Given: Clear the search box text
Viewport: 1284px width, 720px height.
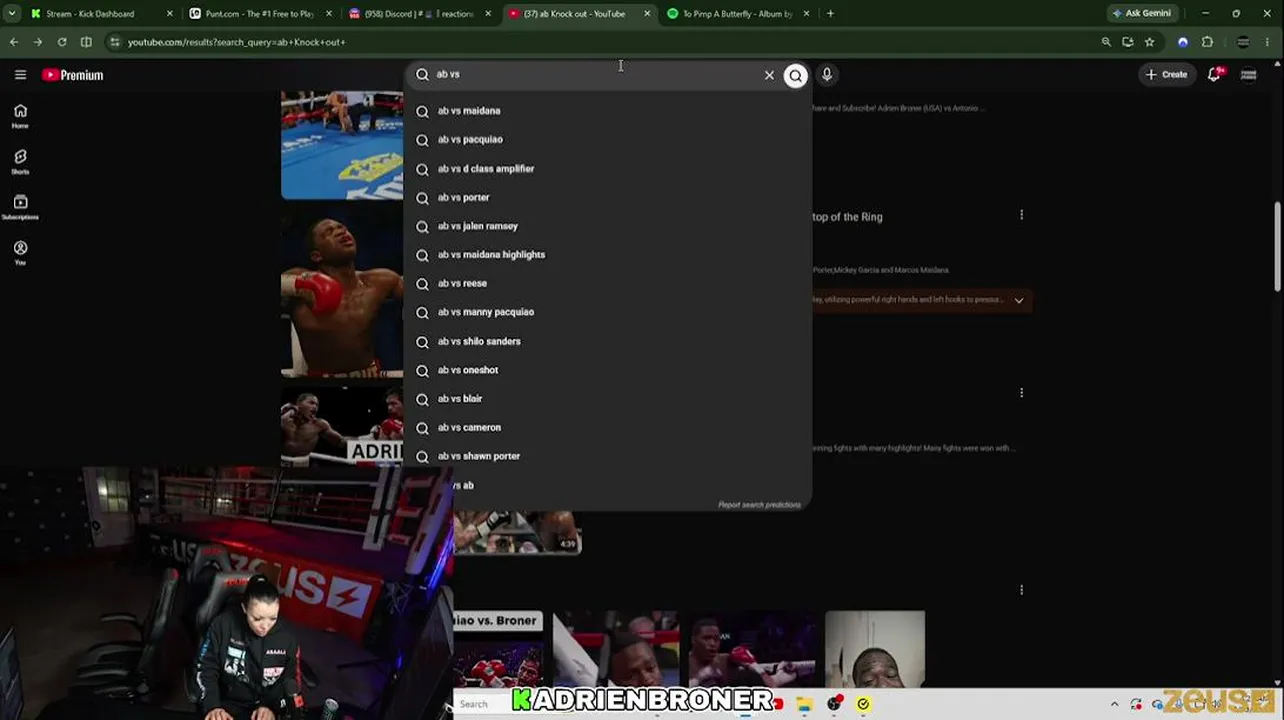Looking at the screenshot, I should tap(769, 75).
